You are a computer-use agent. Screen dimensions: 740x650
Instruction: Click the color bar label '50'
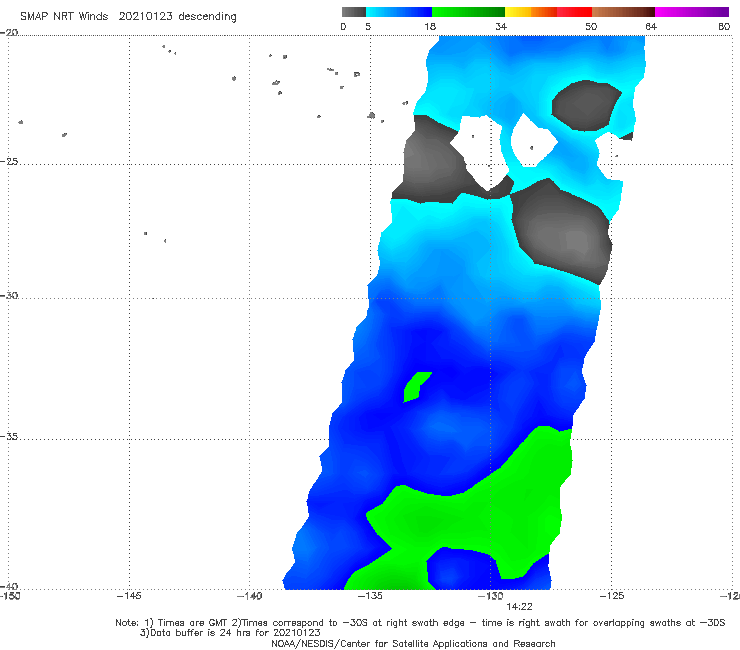click(x=591, y=26)
